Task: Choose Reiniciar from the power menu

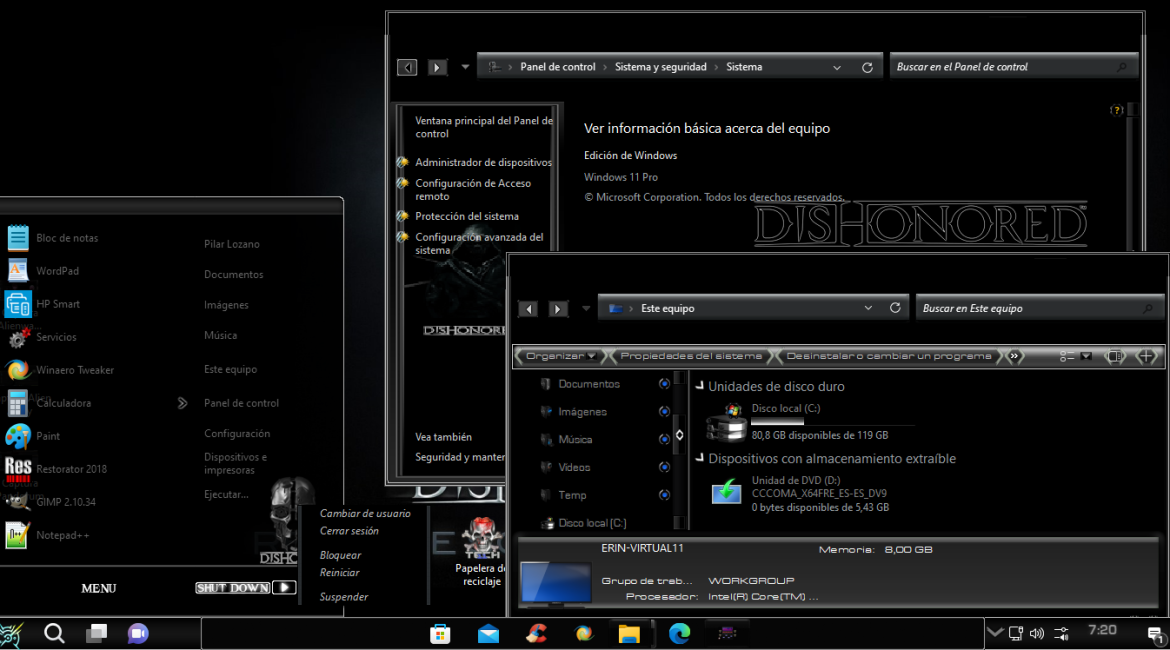Action: (x=339, y=573)
